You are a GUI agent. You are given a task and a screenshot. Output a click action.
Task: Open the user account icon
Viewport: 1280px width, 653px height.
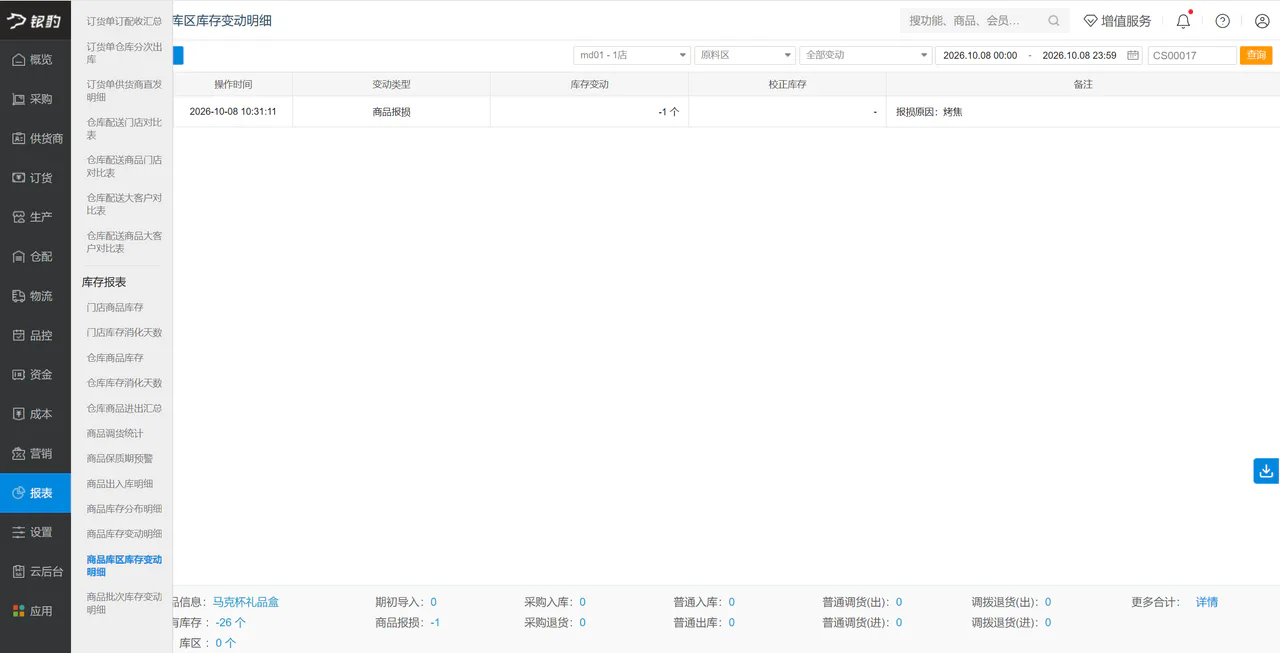pyautogui.click(x=1262, y=21)
